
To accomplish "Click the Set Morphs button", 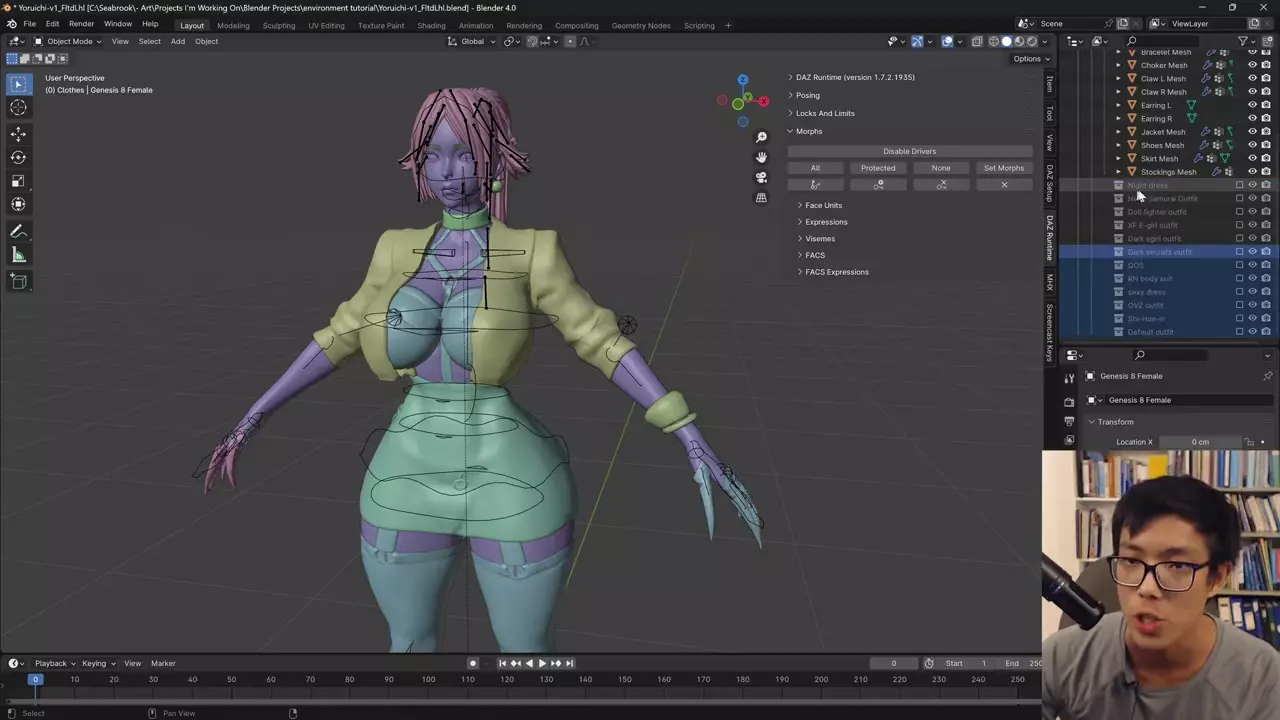I will (1003, 168).
